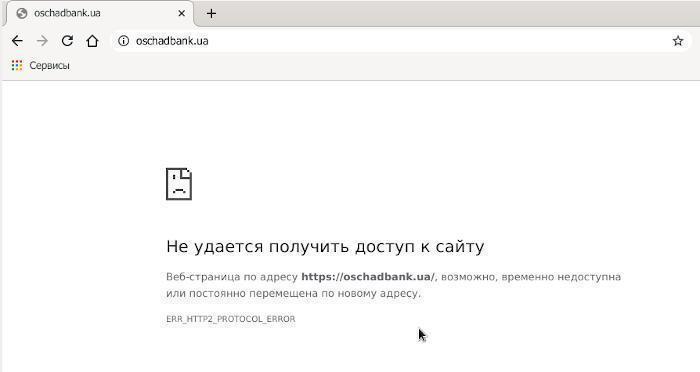Close the oschadbank.ua tab

pos(181,13)
